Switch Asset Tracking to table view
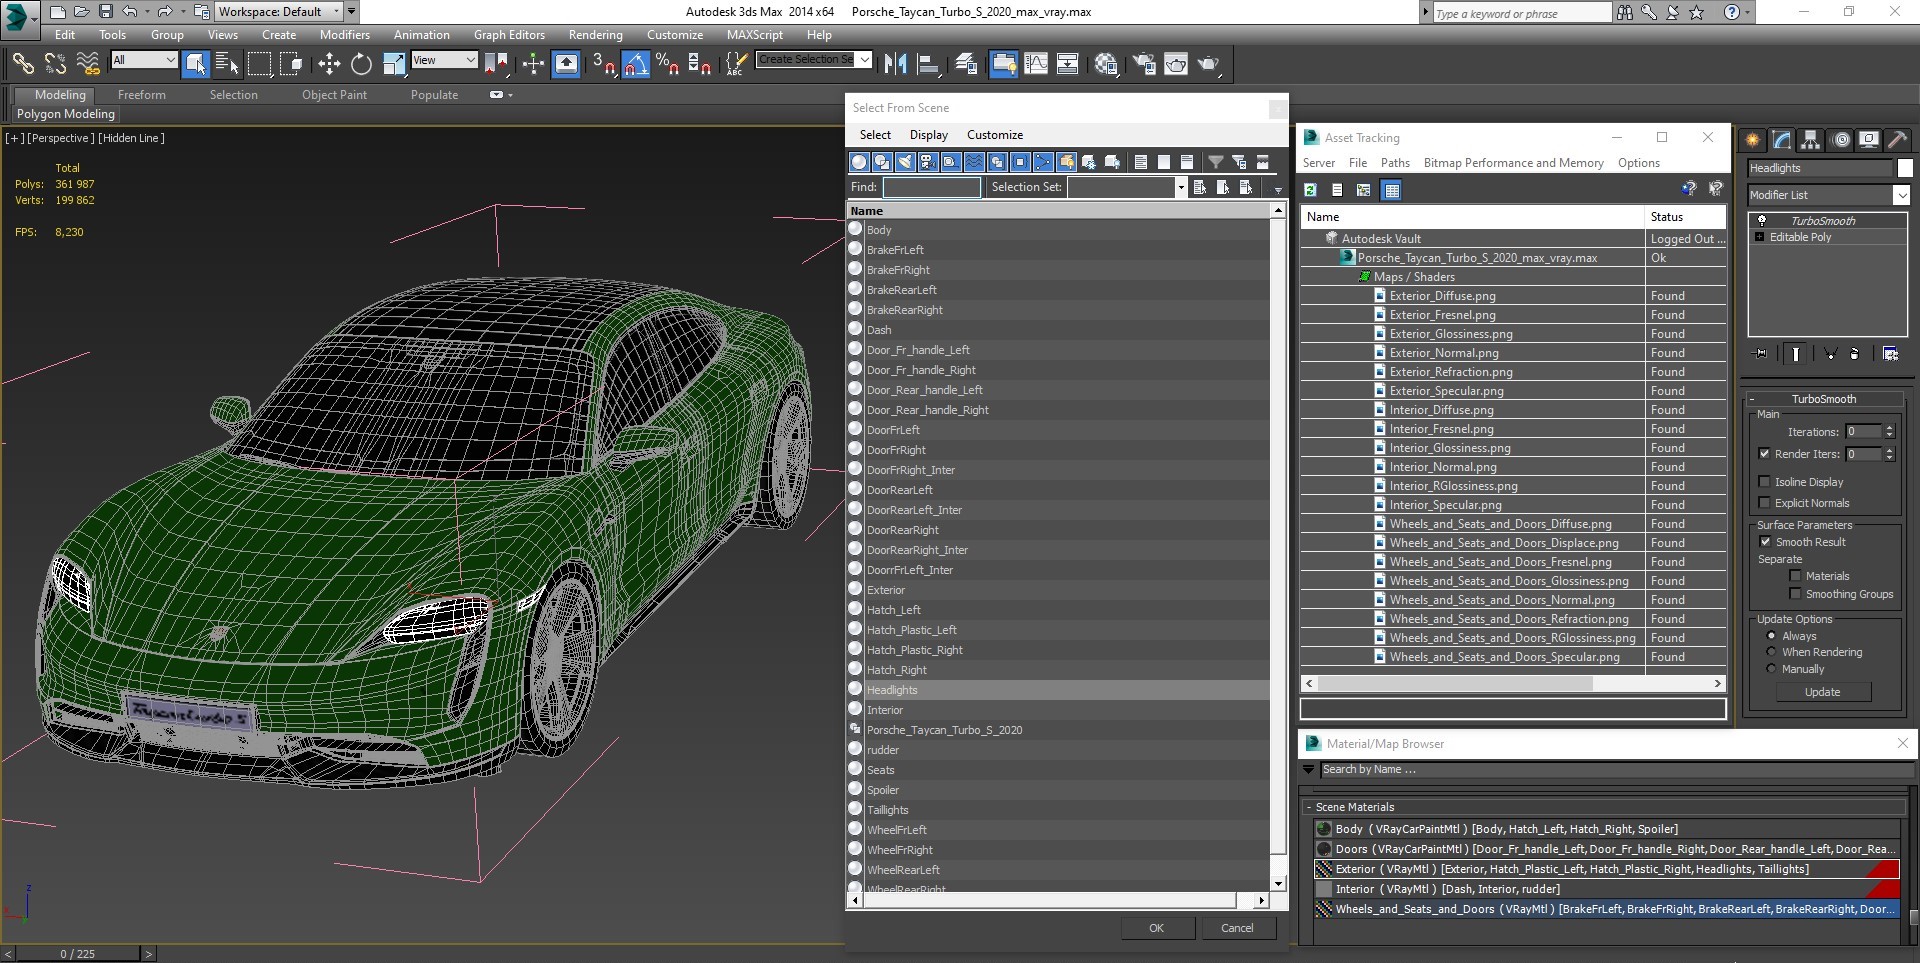This screenshot has height=963, width=1920. click(x=1392, y=190)
